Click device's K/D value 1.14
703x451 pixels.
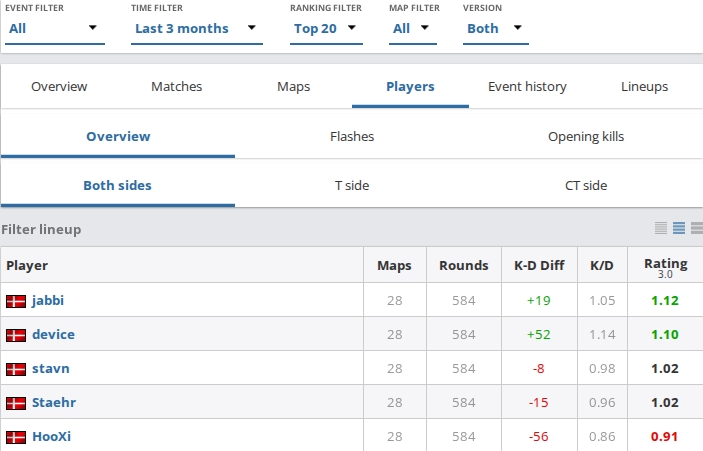602,334
